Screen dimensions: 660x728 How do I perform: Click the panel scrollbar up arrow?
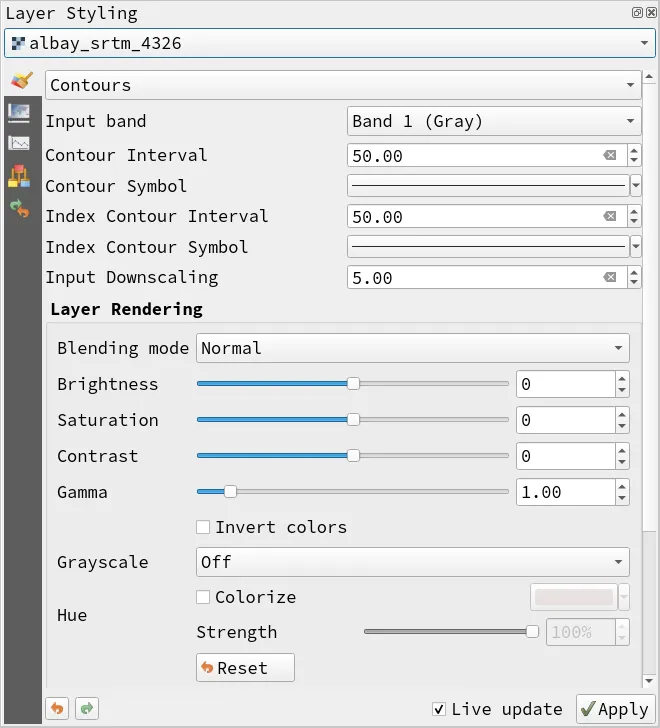649,76
